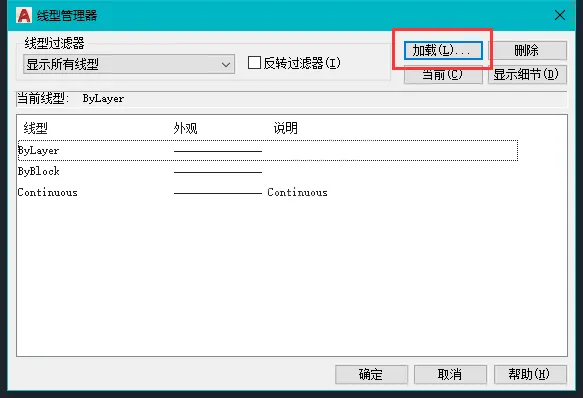The width and height of the screenshot is (583, 398).
Task: Select the ByBlock linetype row
Action: point(268,171)
